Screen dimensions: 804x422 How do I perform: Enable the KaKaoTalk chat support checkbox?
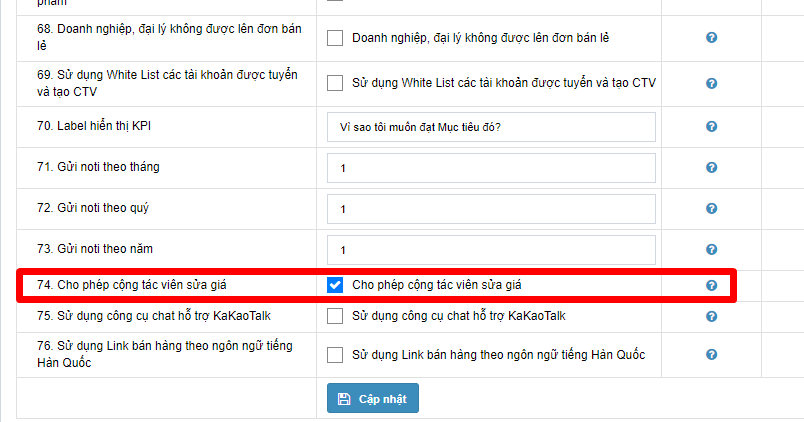point(335,316)
